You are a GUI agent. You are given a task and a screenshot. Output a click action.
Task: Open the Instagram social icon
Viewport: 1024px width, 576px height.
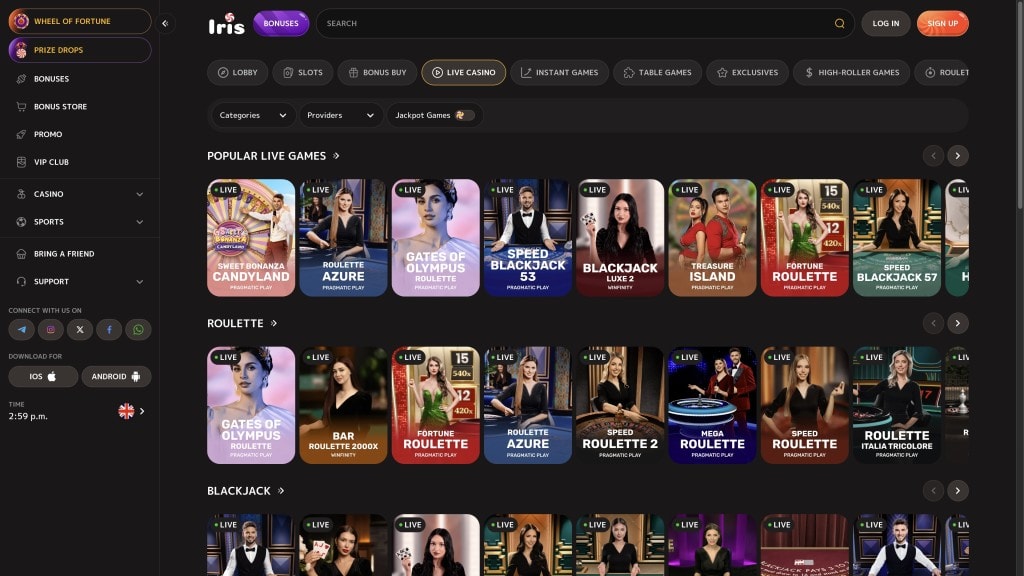click(x=50, y=330)
